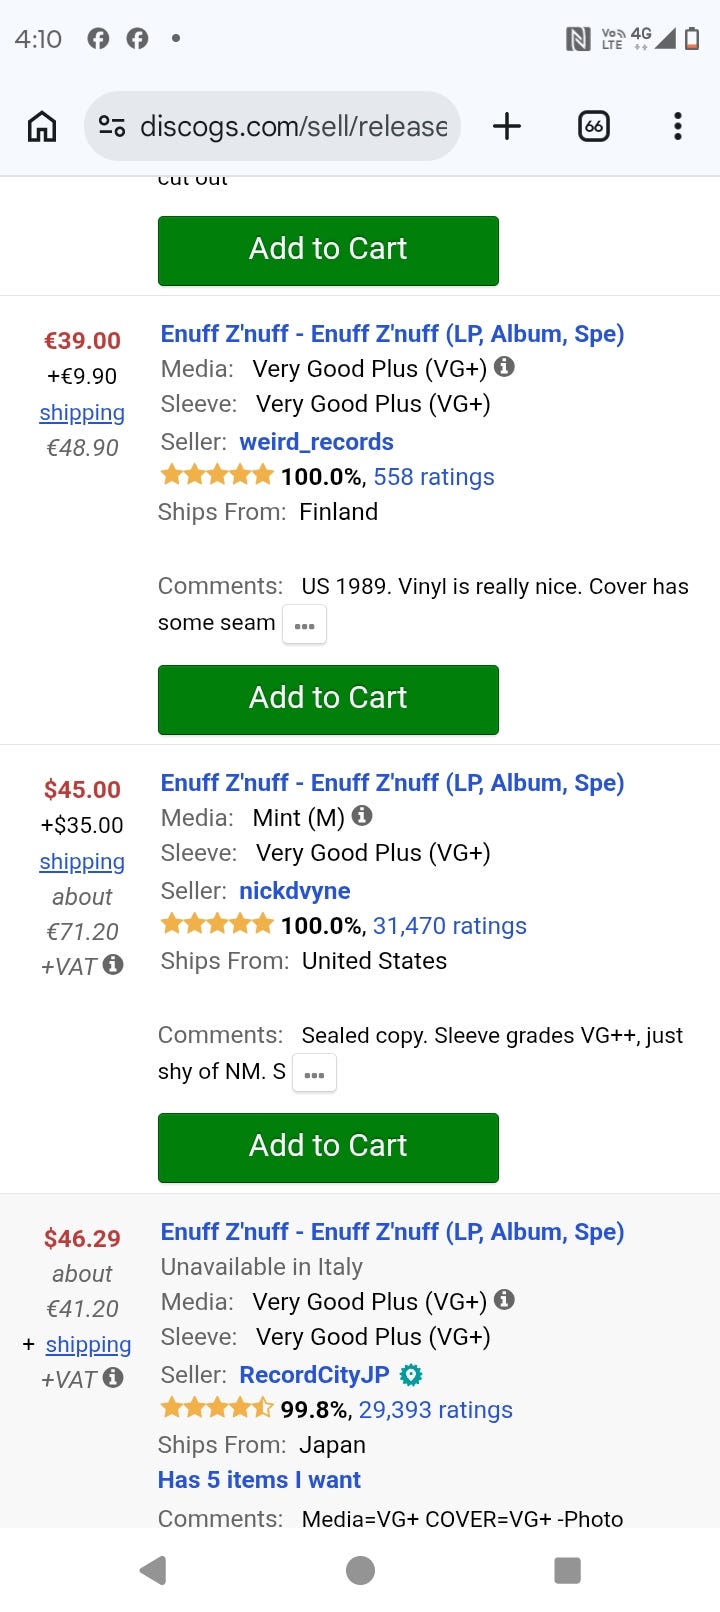The height and width of the screenshot is (1612, 720).
Task: Open the browser three-dot menu
Action: [x=678, y=126]
